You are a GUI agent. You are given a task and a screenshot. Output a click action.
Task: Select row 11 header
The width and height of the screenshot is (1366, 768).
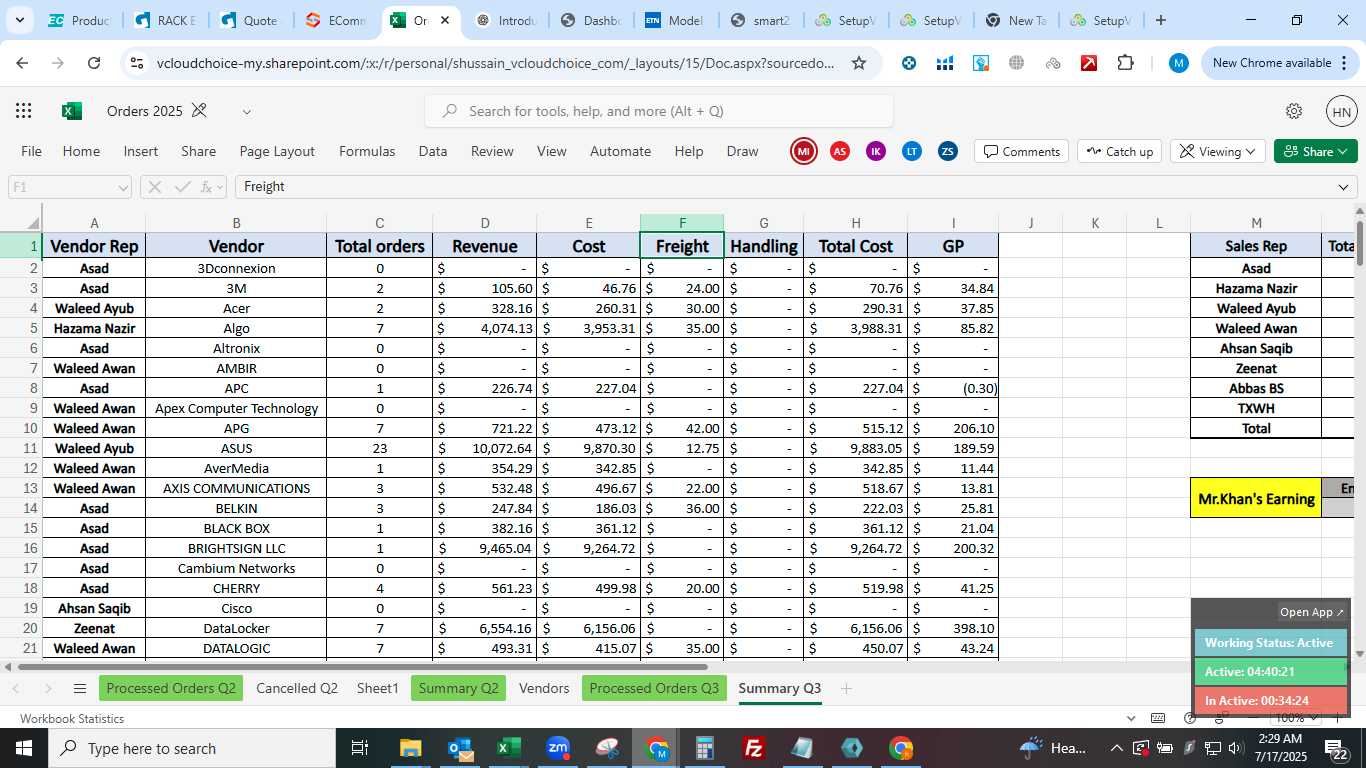(x=21, y=448)
